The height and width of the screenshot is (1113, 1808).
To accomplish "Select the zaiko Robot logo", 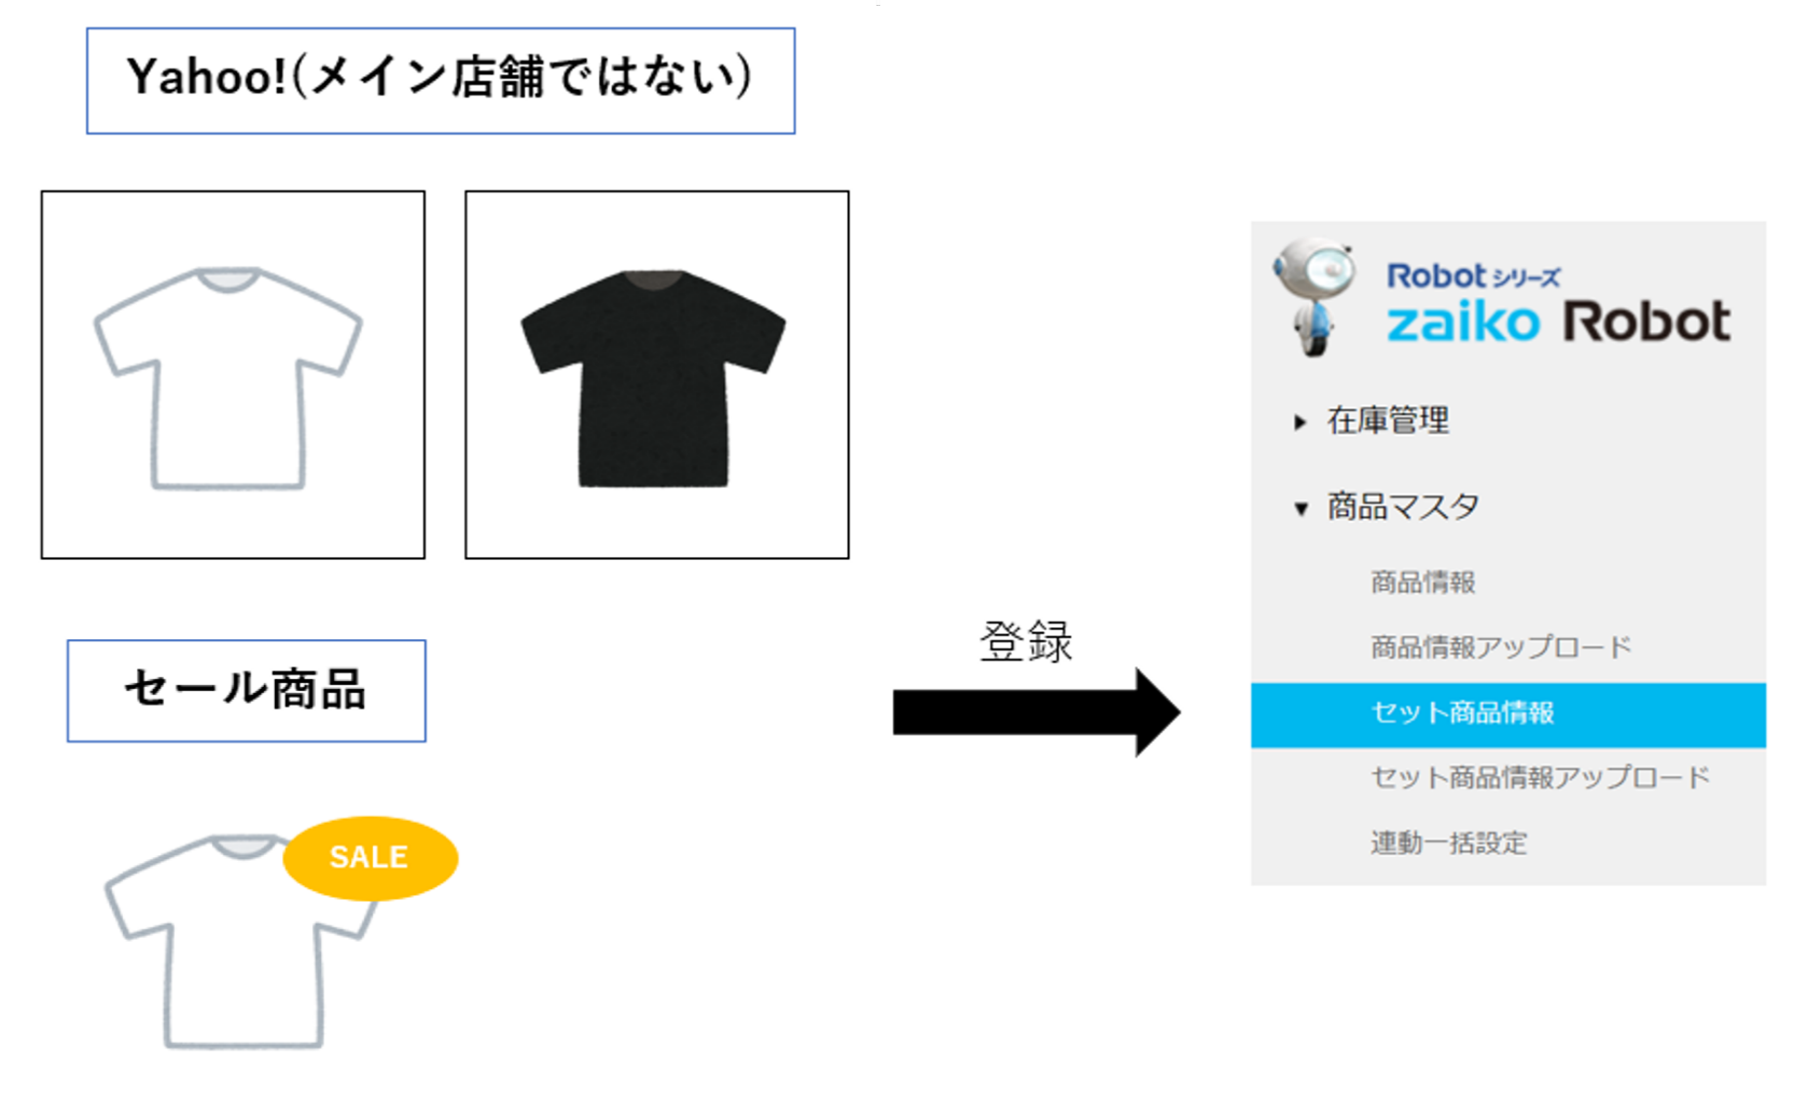I will [1560, 322].
